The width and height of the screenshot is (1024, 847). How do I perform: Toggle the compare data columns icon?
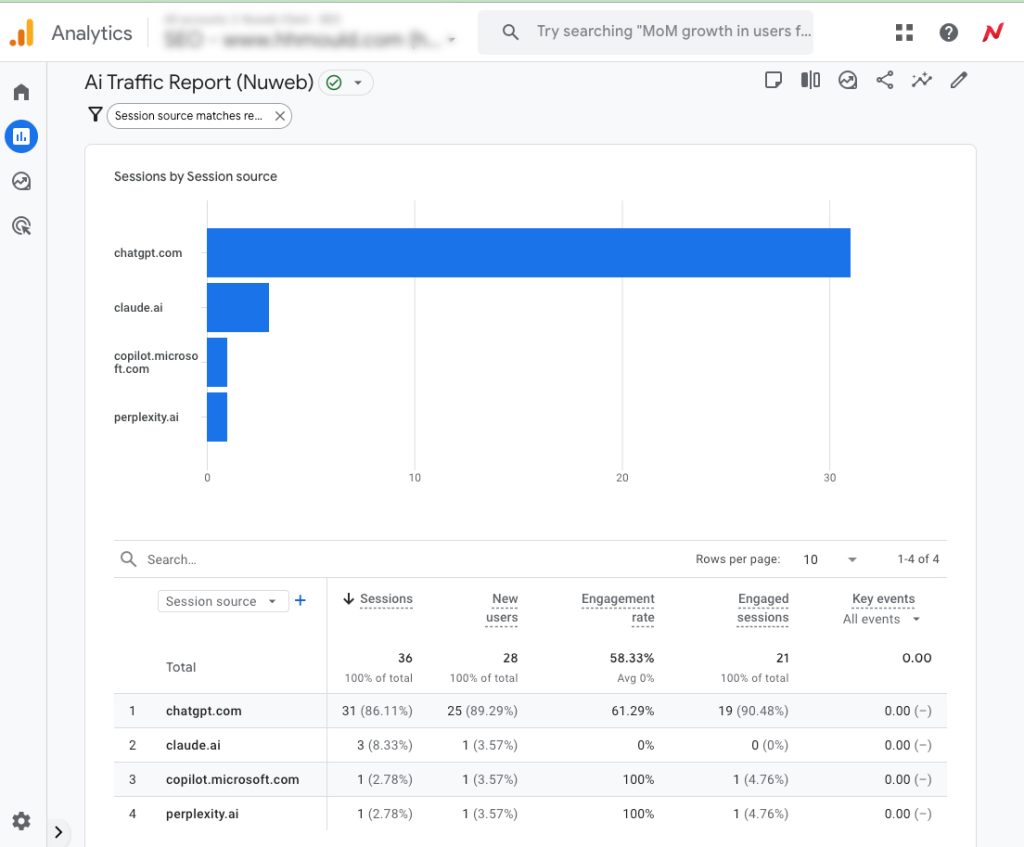[x=810, y=80]
